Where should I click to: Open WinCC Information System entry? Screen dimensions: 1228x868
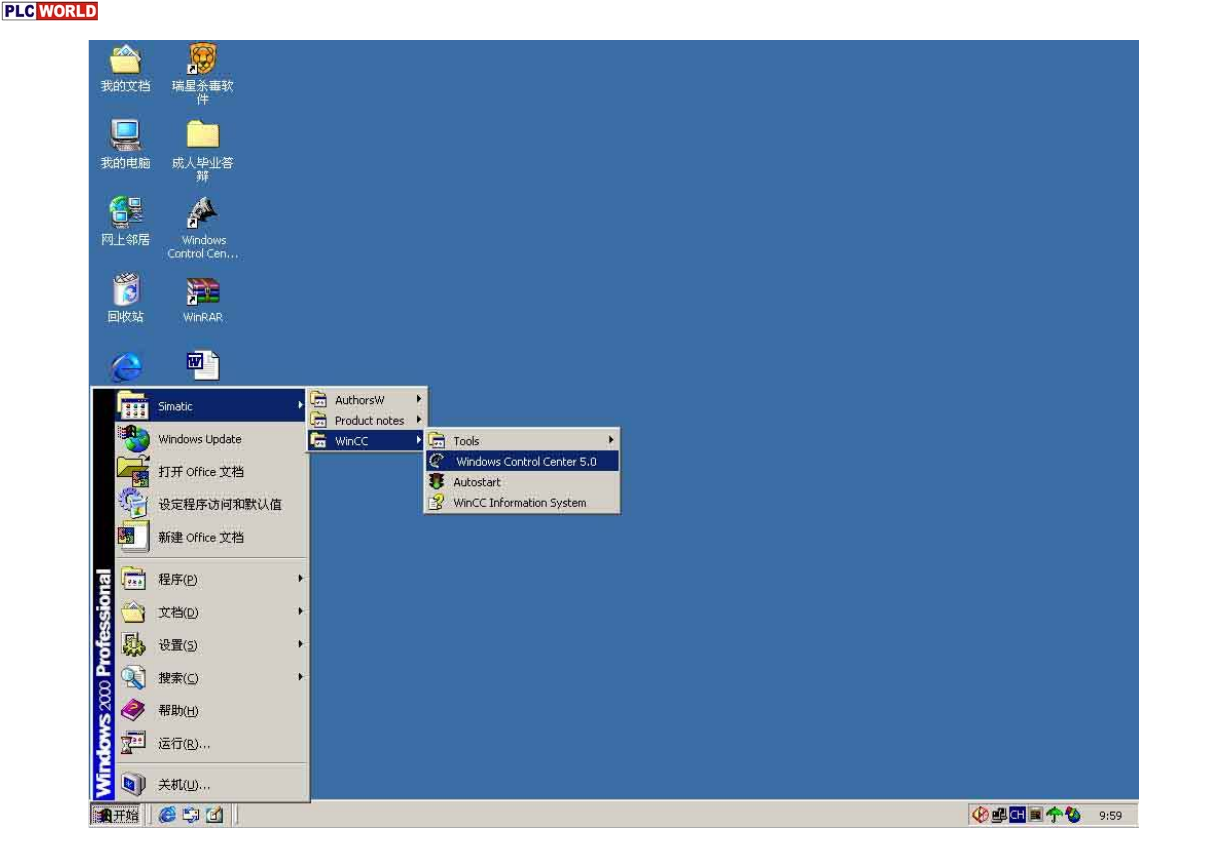click(x=522, y=503)
